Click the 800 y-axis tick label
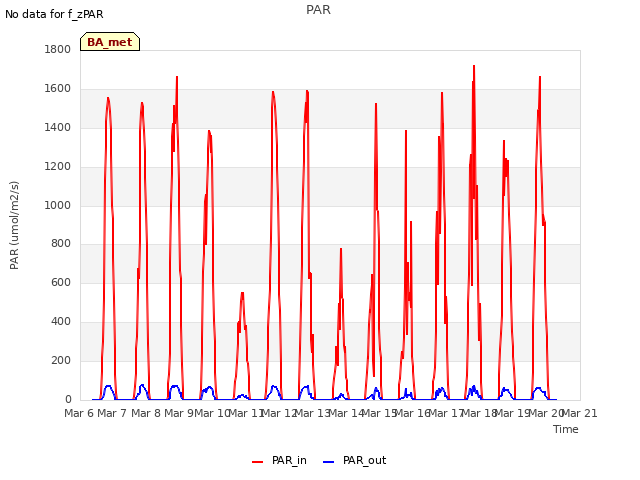This screenshot has height=480, width=640. pos(61,244)
